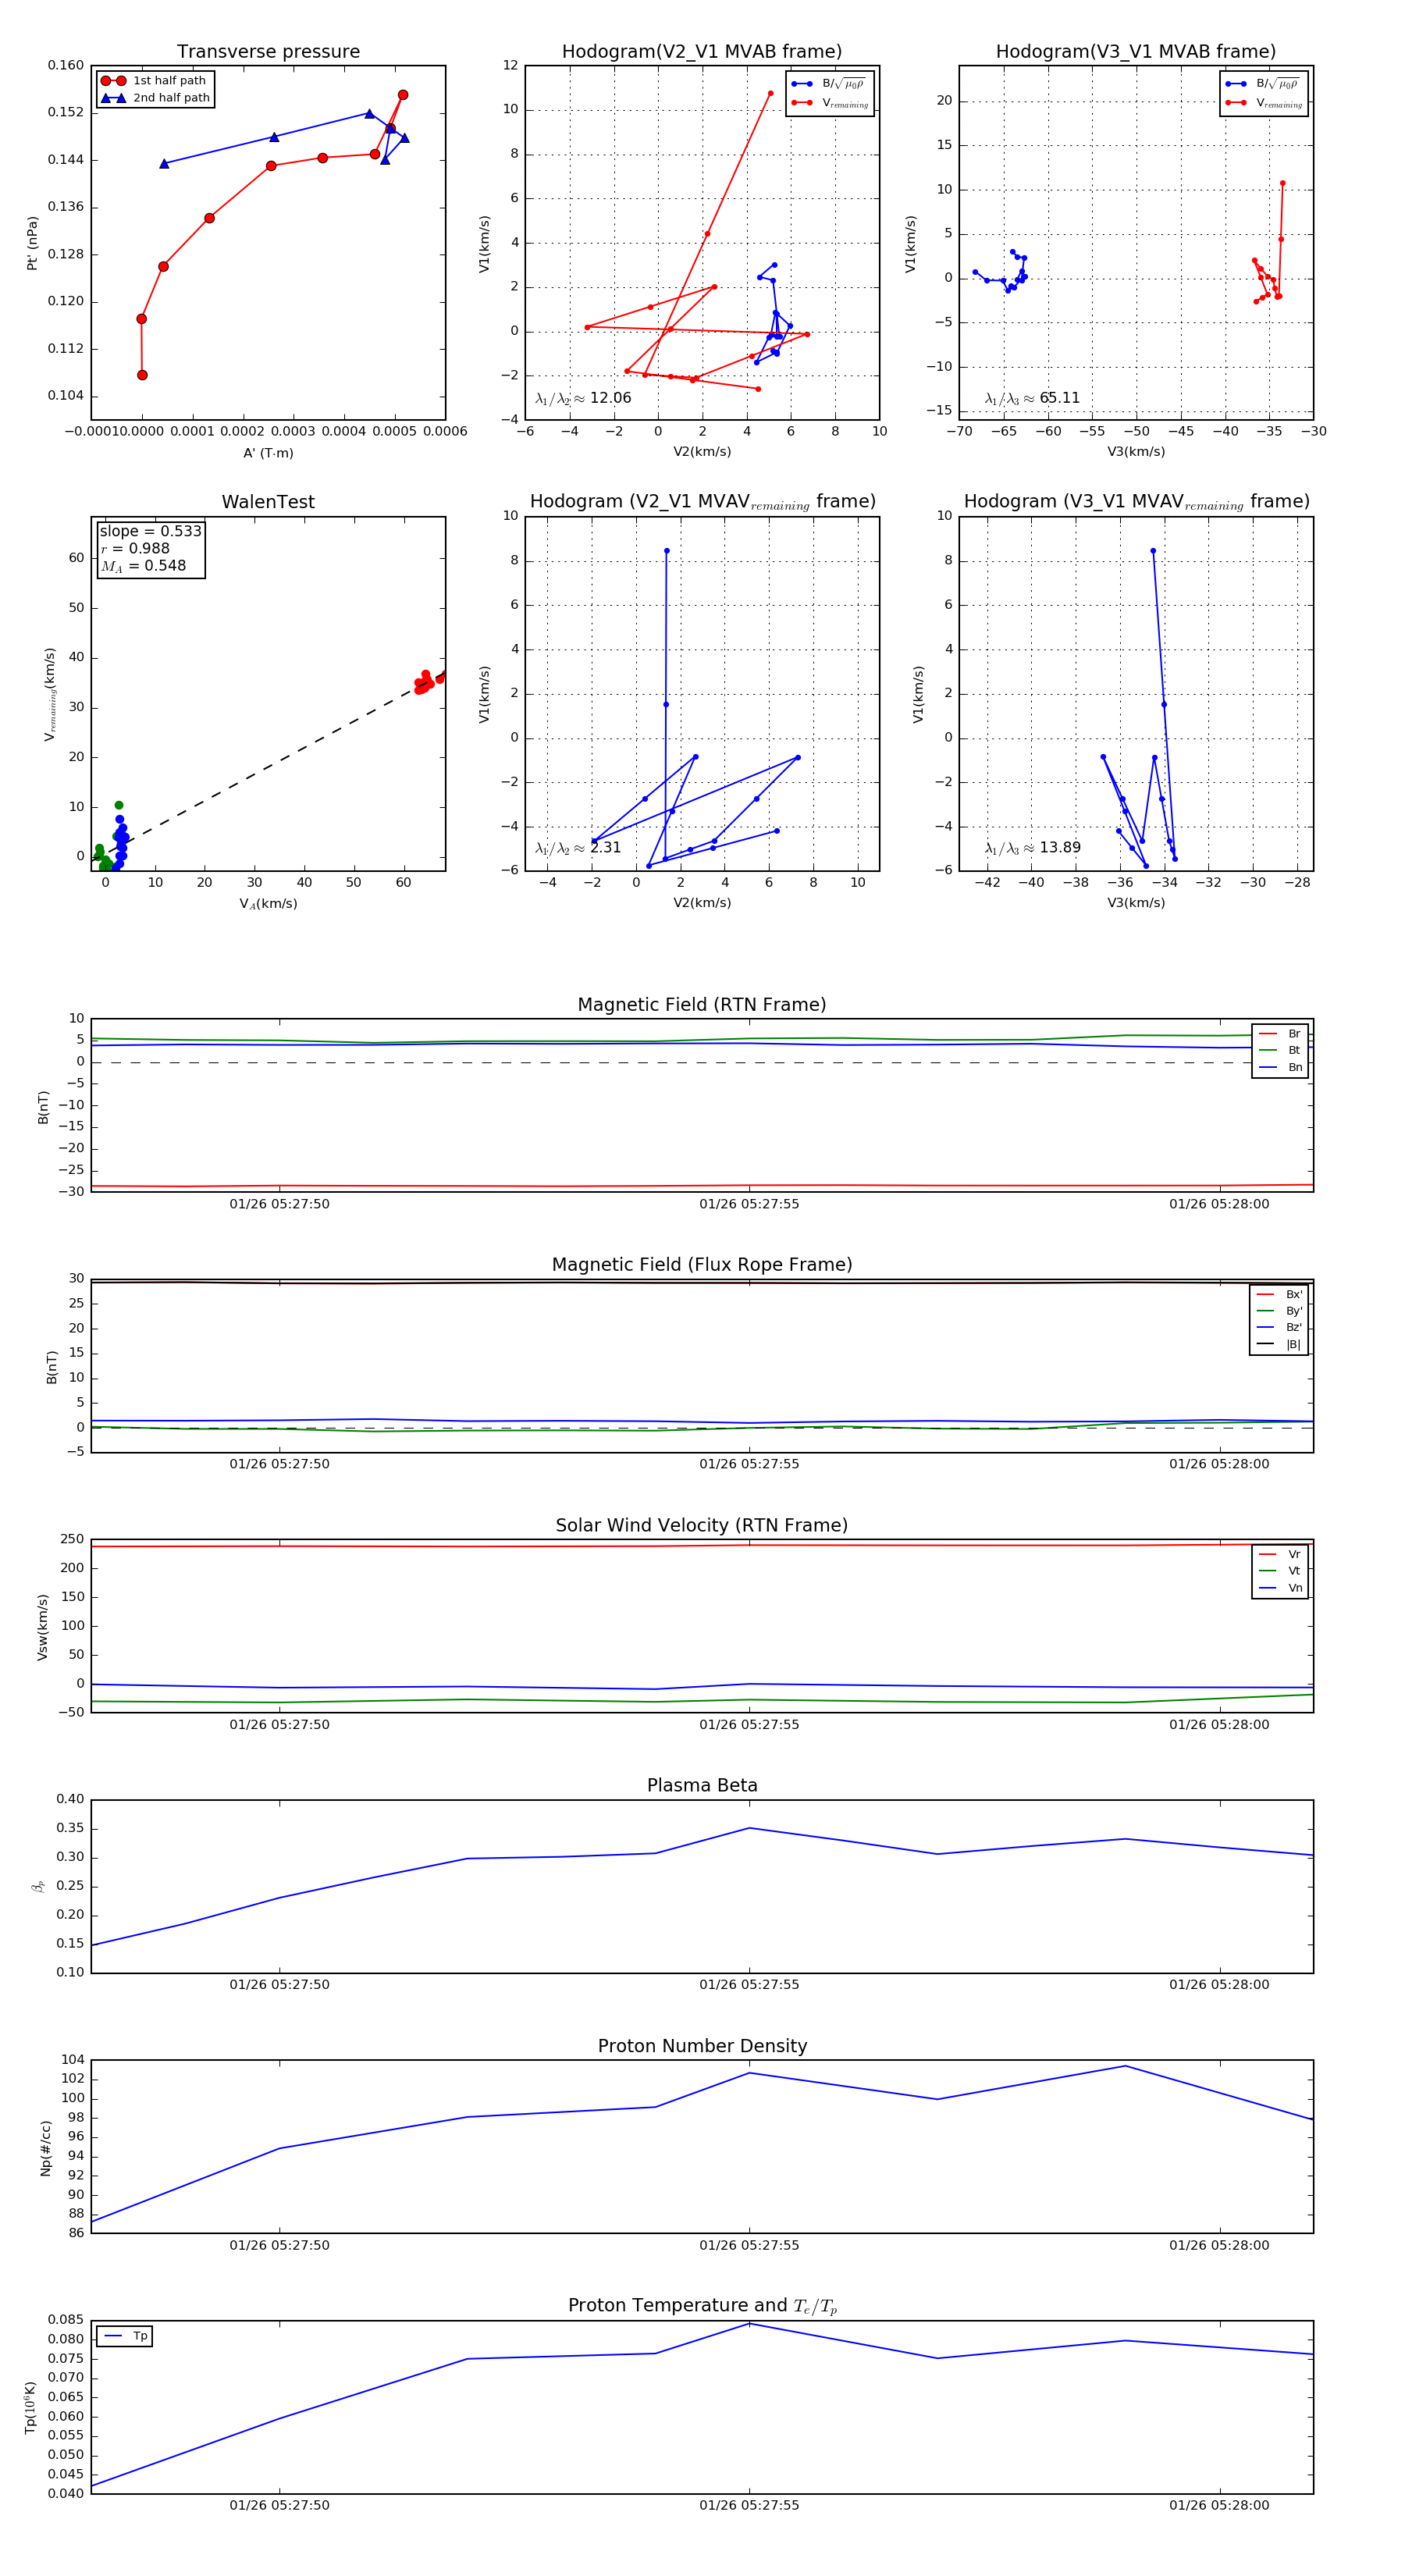This screenshot has width=1405, height=2576.
Task: Click the 'Hodogram(V3_V1 MVAB frame)' title
Action: [1135, 52]
